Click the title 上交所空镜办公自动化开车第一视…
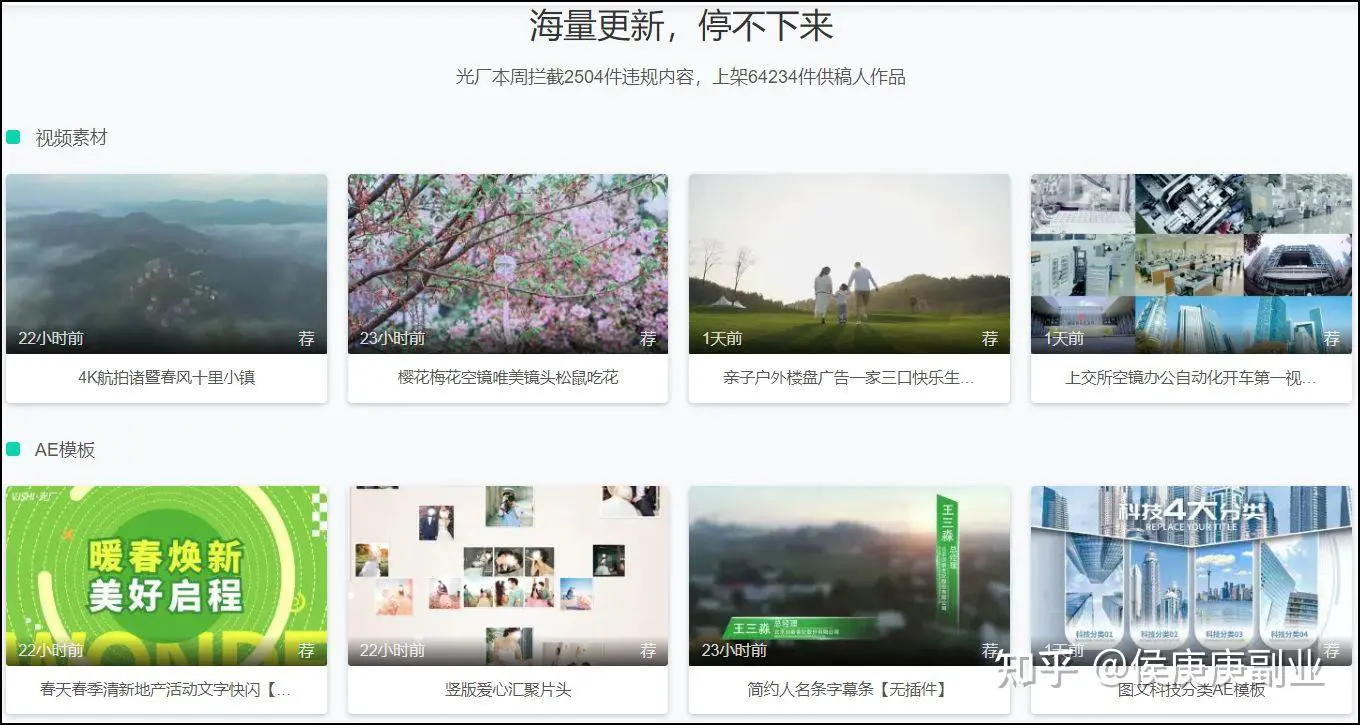Image resolution: width=1360 pixels, height=725 pixels. click(x=1191, y=378)
